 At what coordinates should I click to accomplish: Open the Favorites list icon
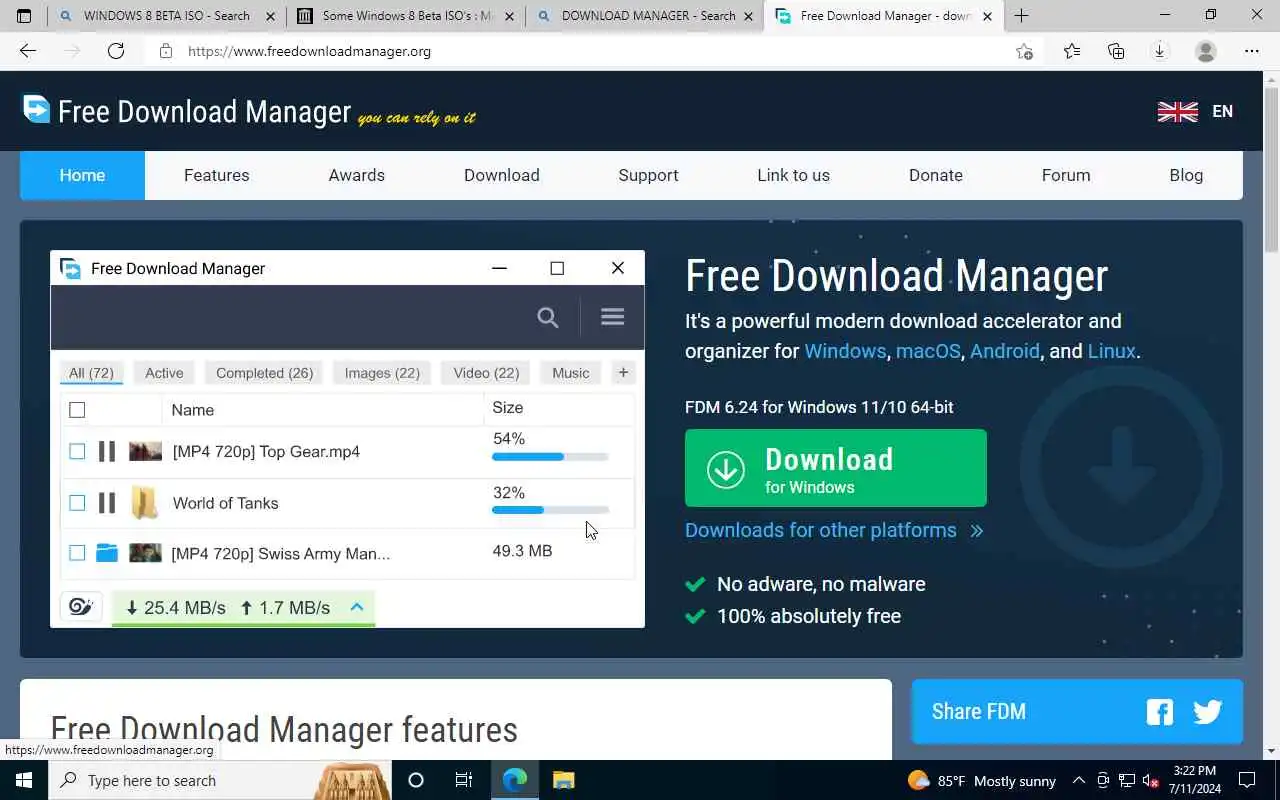tap(1072, 51)
